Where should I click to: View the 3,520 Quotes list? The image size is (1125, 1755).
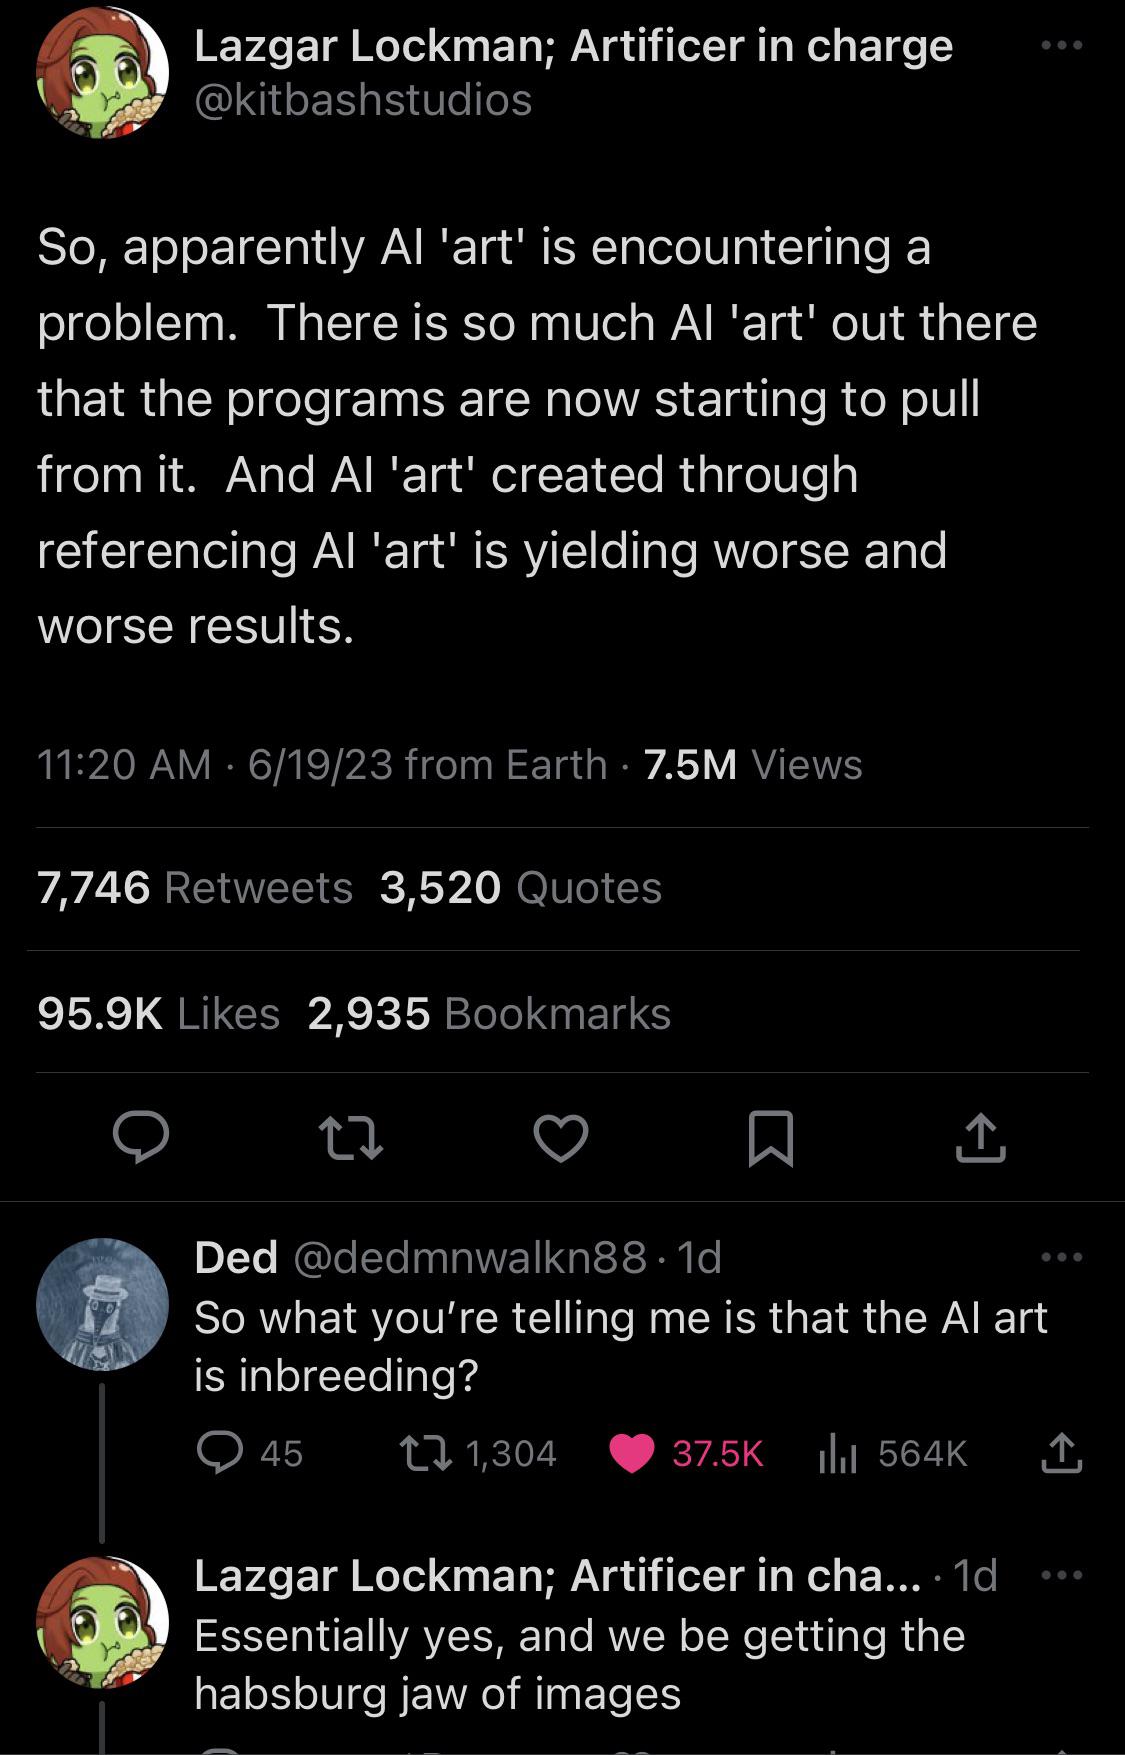pyautogui.click(x=520, y=888)
